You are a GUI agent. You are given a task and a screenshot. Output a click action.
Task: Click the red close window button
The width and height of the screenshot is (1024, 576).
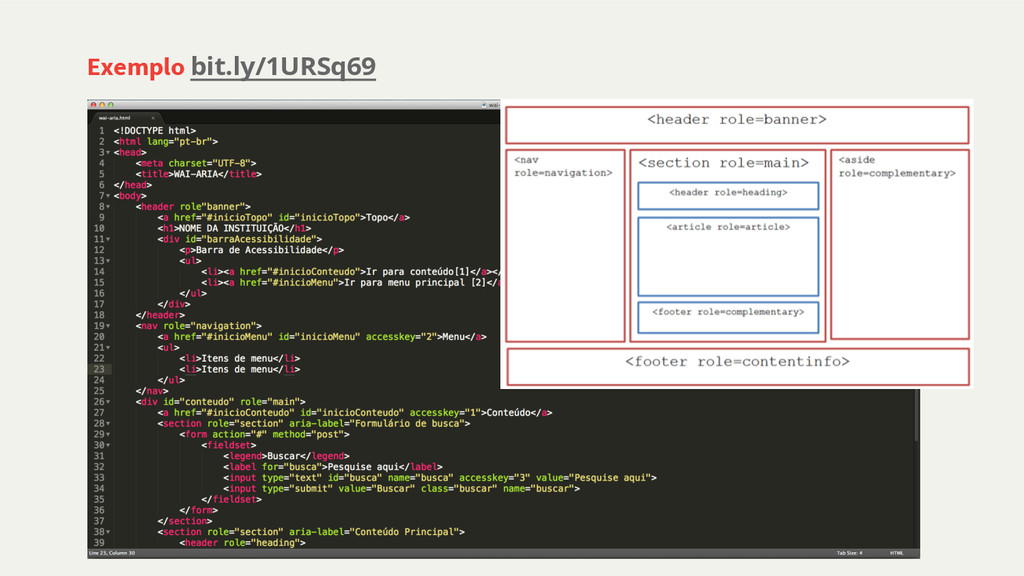pos(91,104)
